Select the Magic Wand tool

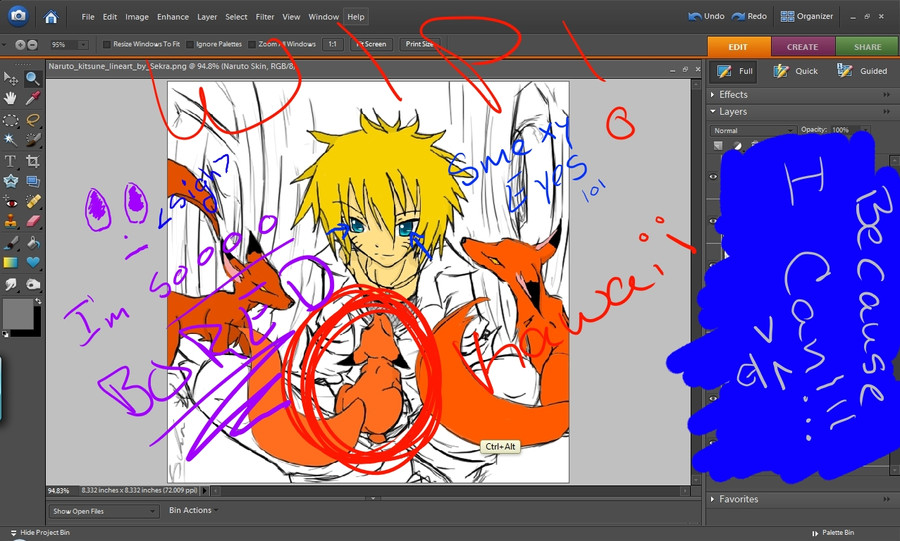pos(10,140)
